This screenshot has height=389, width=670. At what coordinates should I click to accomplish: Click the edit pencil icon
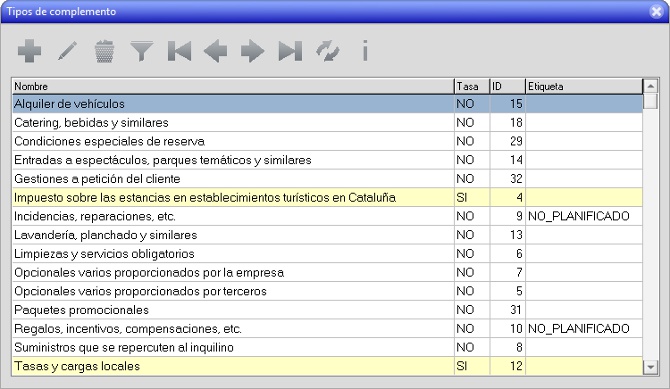click(67, 51)
